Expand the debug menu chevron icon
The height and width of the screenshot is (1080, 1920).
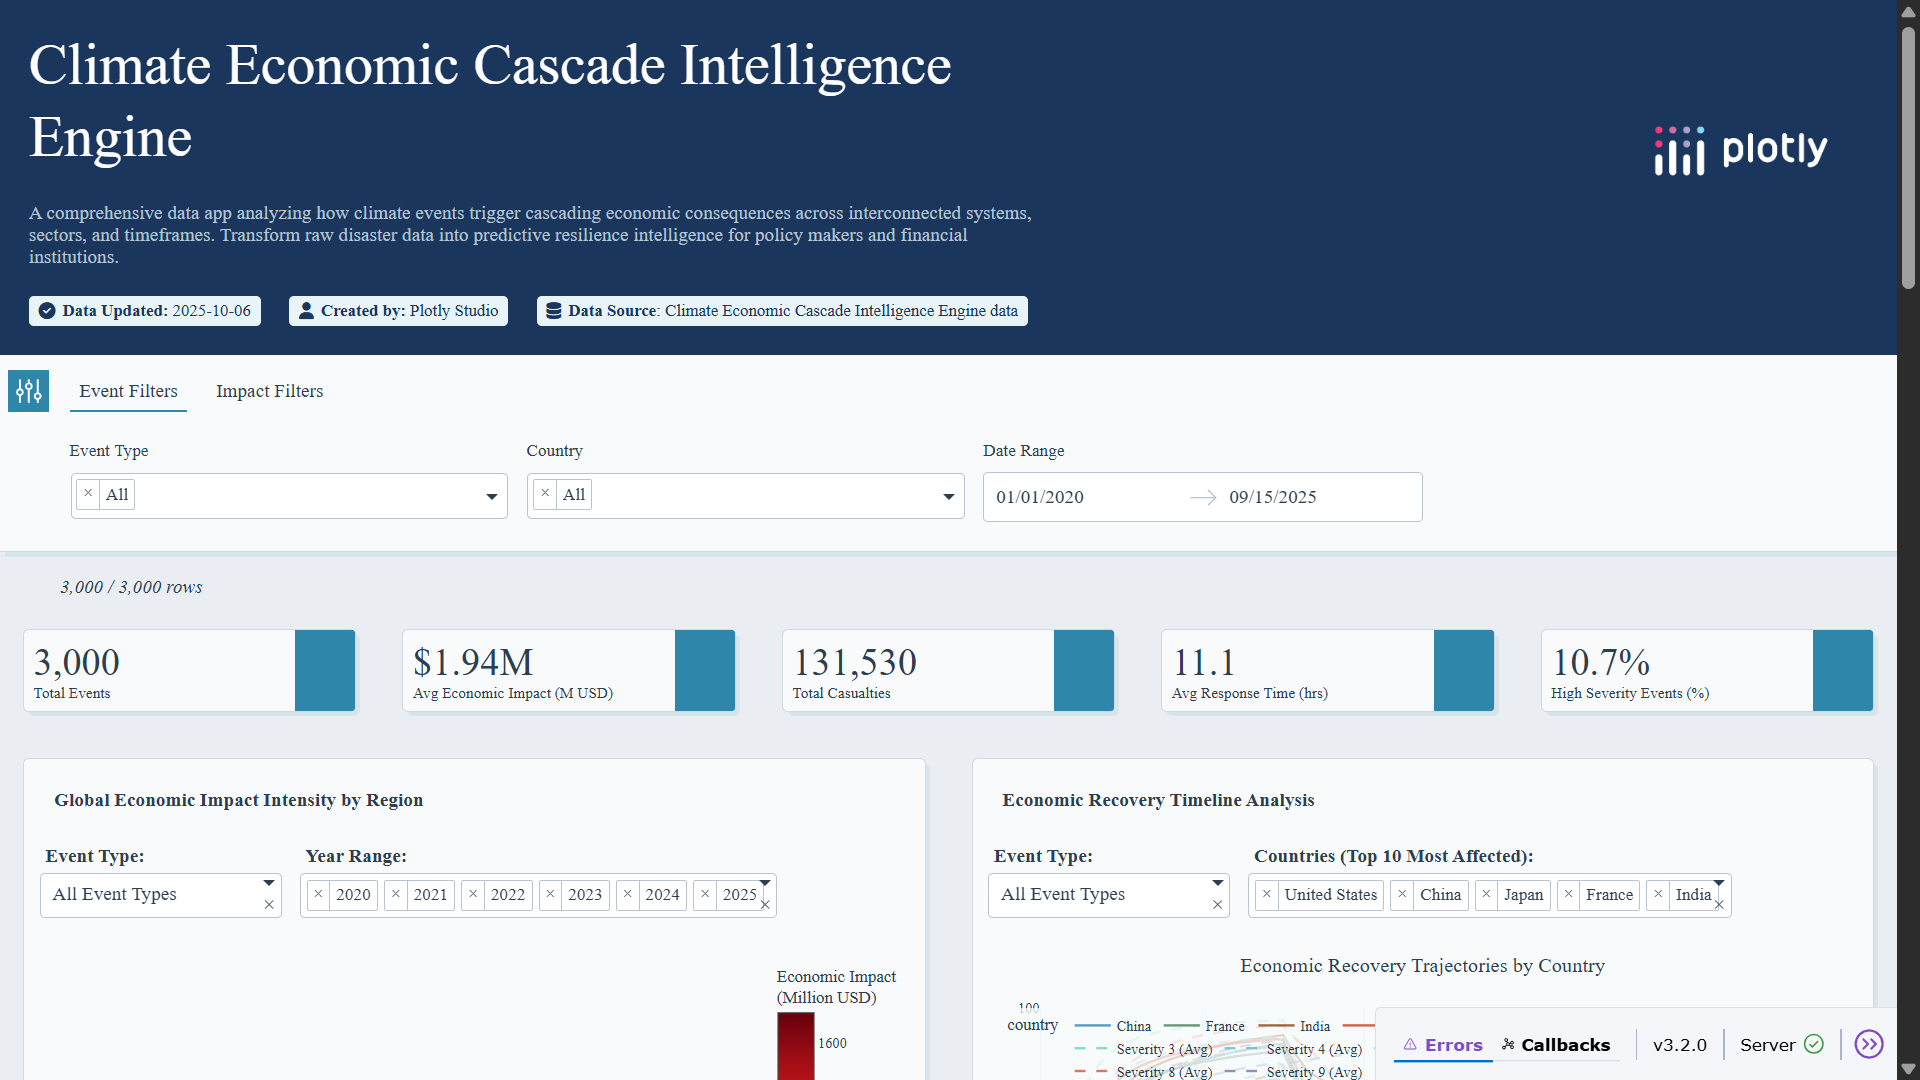click(1868, 1045)
